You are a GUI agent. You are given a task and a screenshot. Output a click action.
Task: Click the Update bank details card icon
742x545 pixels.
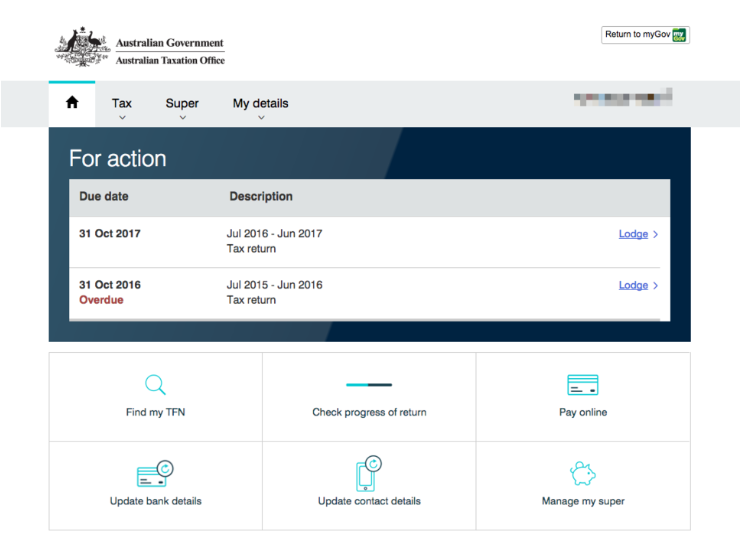click(x=155, y=474)
